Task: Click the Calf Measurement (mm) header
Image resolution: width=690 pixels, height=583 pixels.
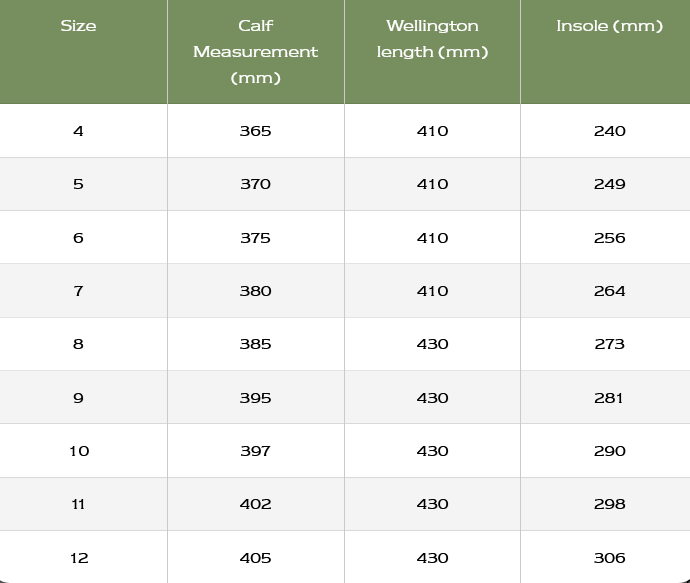Action: [256, 52]
